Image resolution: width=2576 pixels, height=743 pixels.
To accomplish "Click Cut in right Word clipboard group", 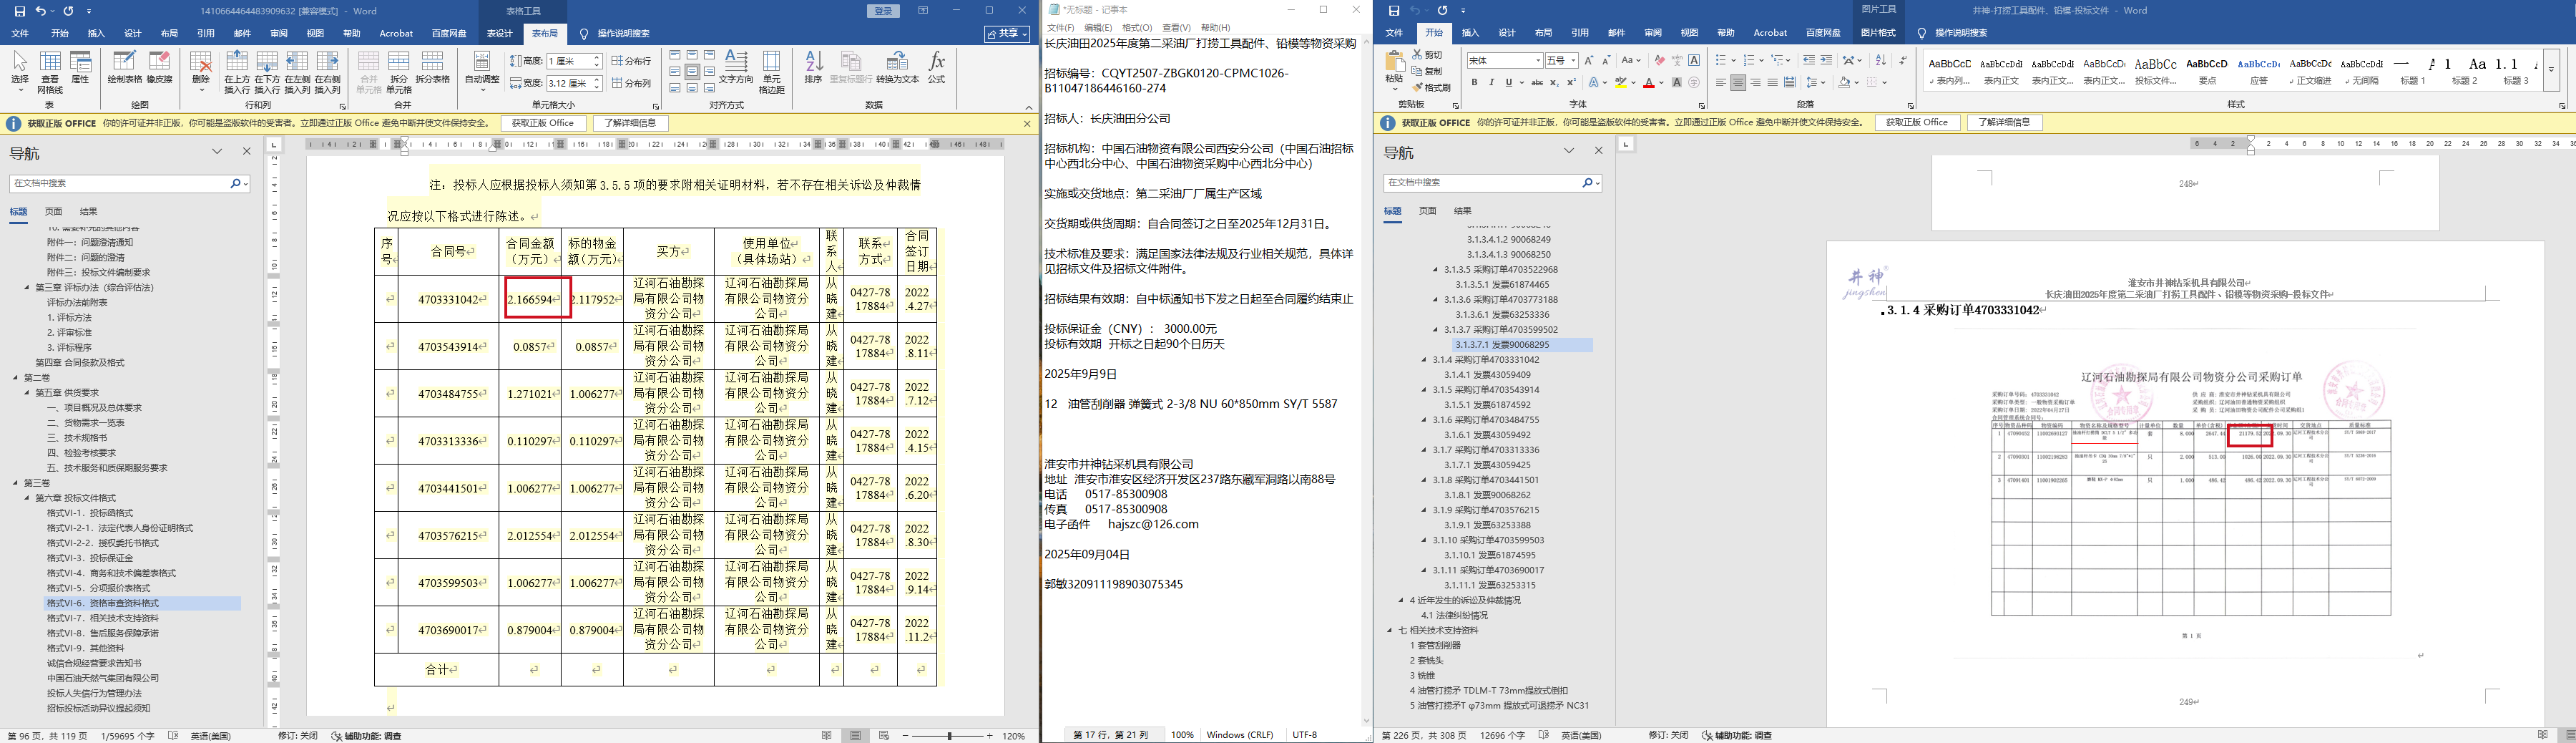I will click(x=1428, y=55).
